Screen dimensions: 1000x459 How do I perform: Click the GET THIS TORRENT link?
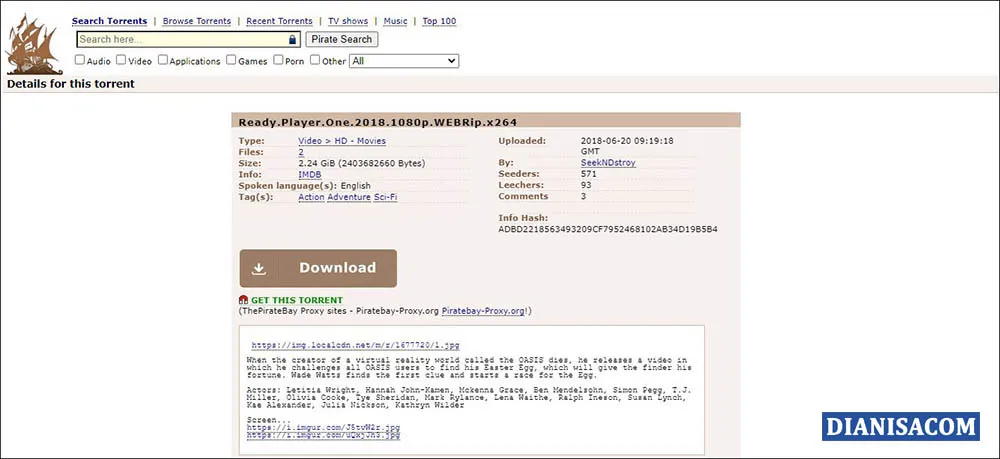(297, 300)
